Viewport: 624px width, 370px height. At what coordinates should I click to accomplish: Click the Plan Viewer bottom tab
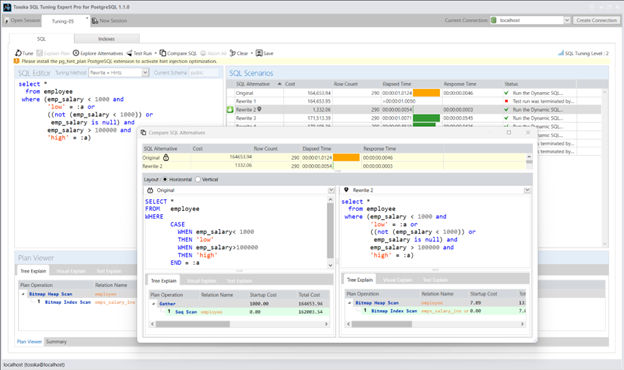click(29, 342)
